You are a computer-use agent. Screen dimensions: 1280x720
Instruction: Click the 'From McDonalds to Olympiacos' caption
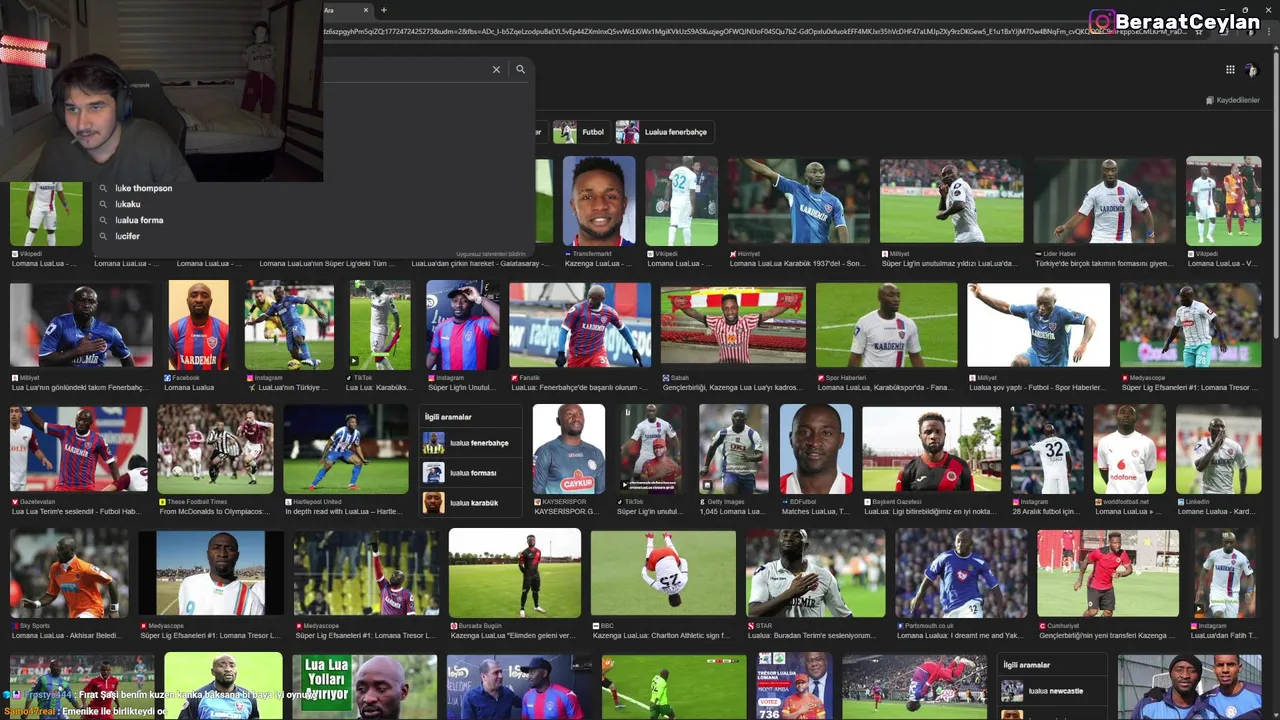click(213, 511)
